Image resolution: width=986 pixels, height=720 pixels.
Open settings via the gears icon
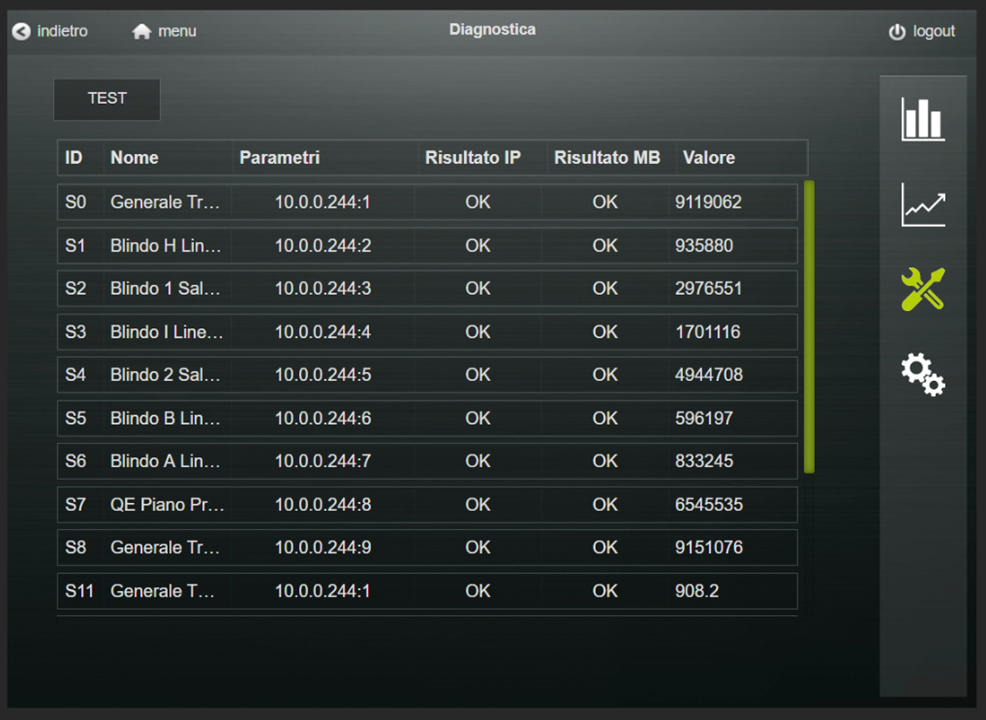tap(922, 375)
